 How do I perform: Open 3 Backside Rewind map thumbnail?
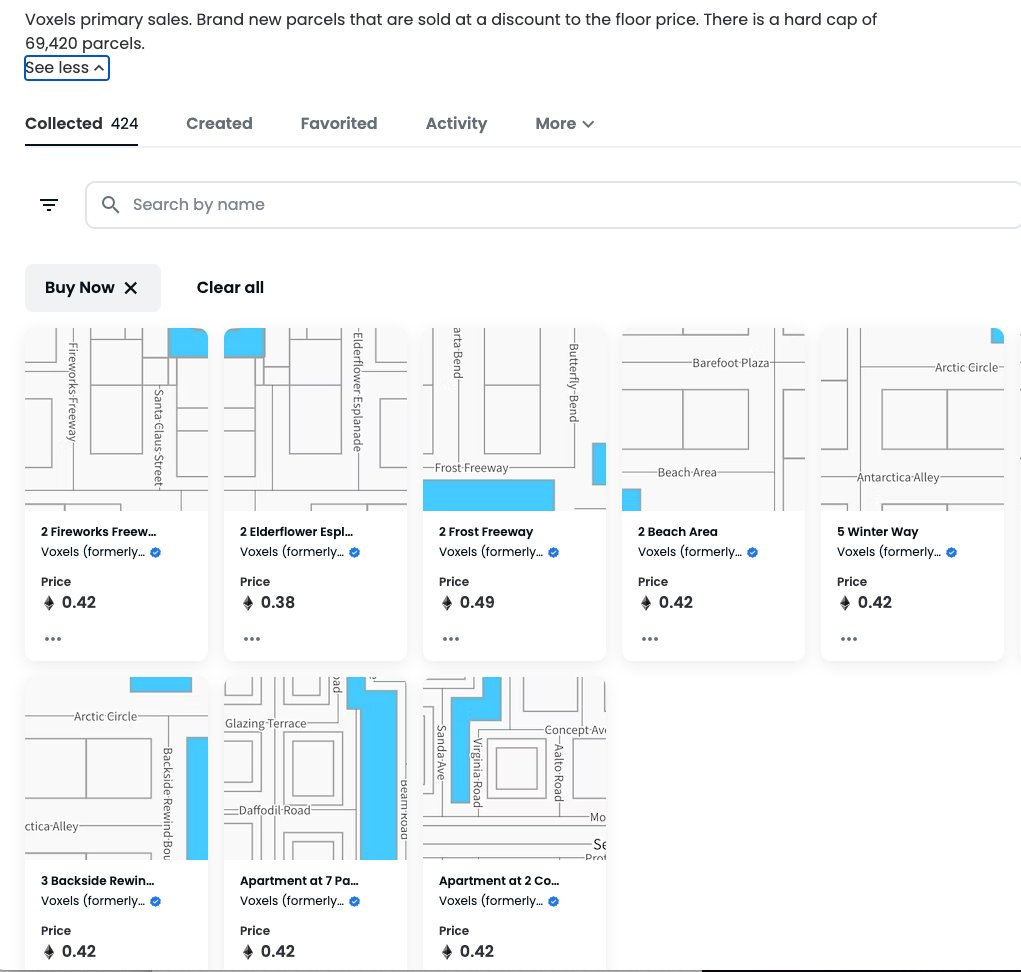pyautogui.click(x=117, y=768)
